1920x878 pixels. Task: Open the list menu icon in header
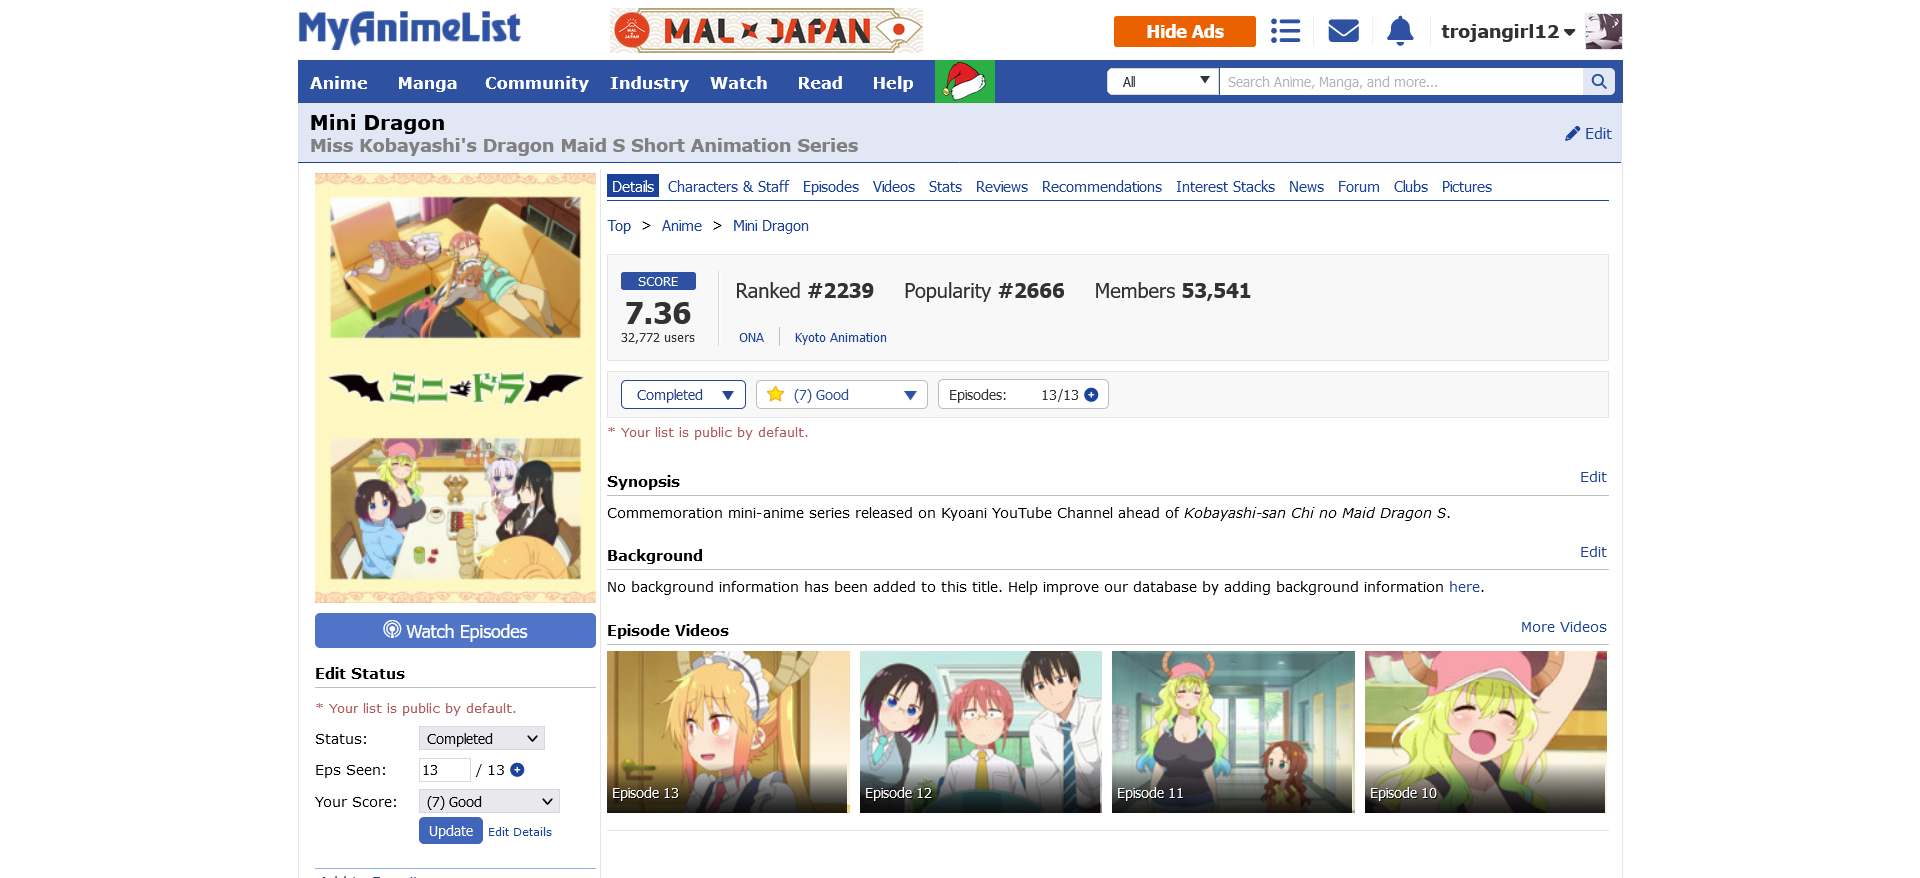pos(1285,31)
